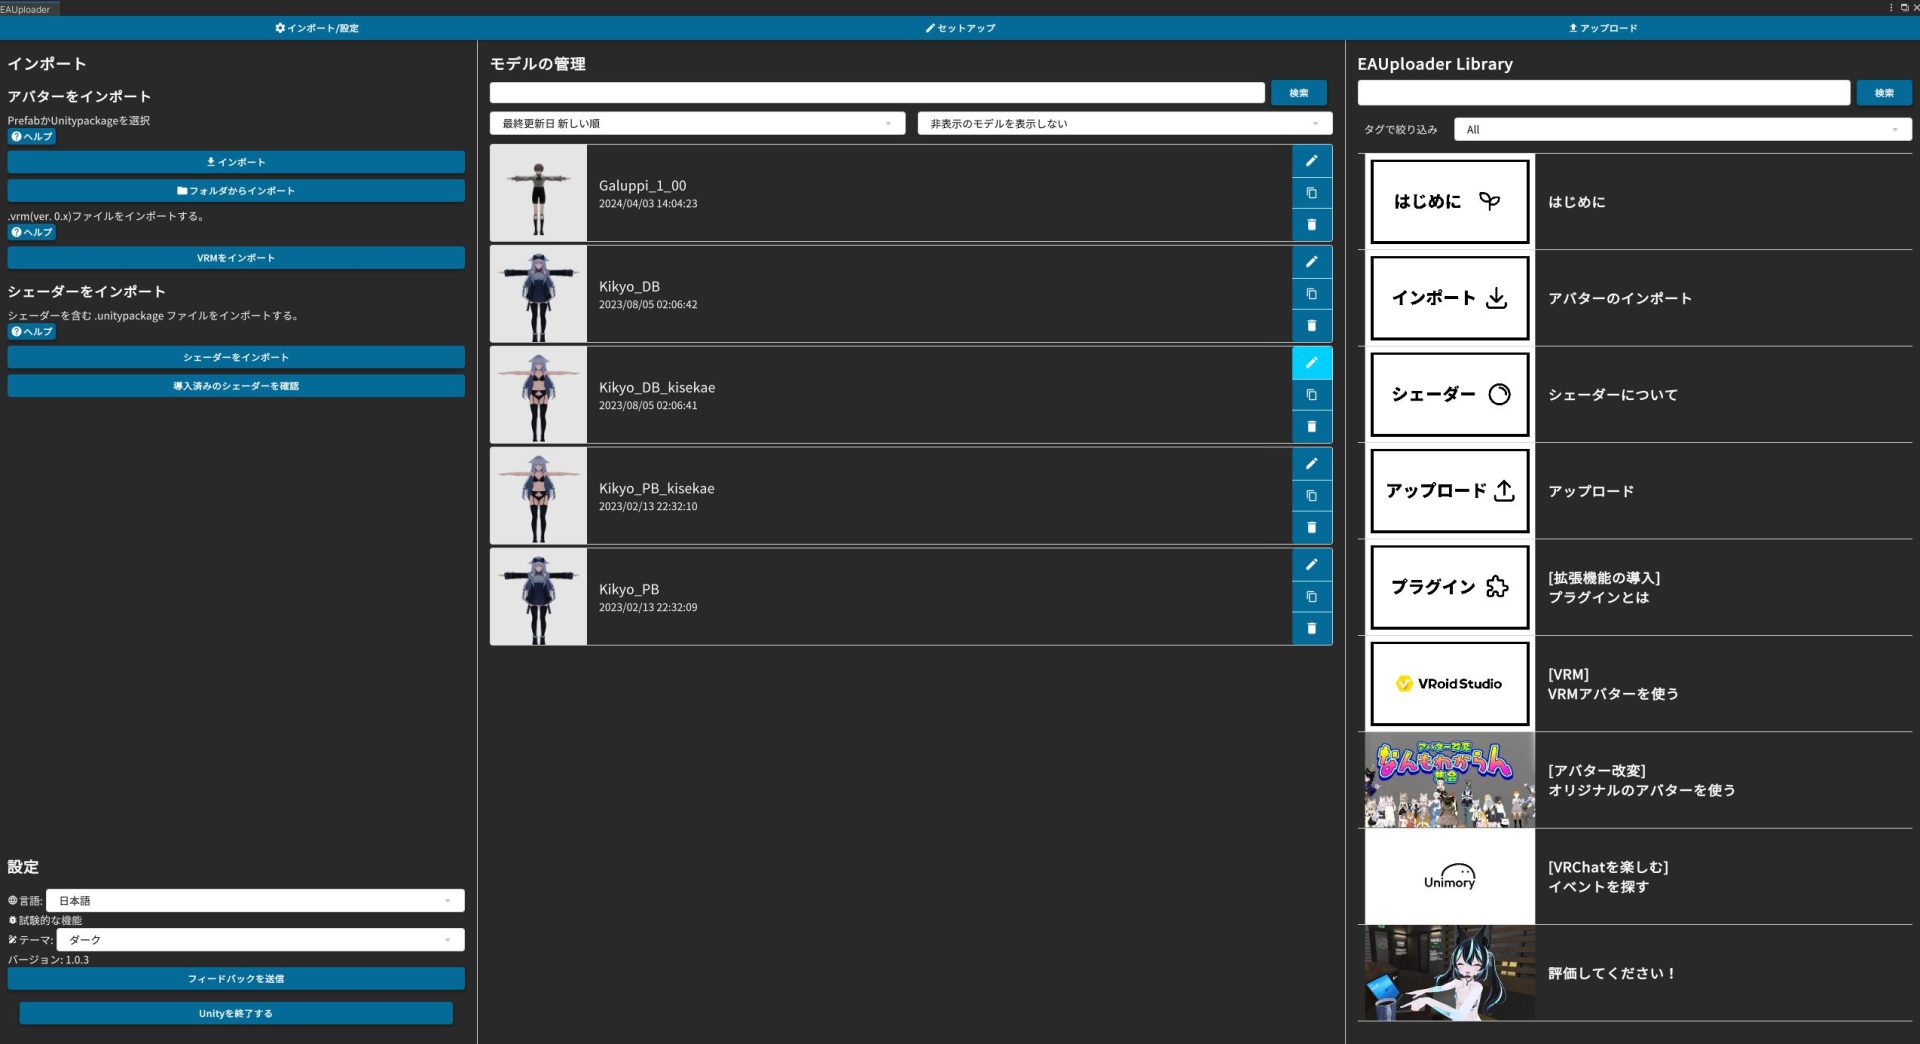Screen dimensions: 1920x1044
Task: Switch to the アップロード tab
Action: tap(1603, 28)
